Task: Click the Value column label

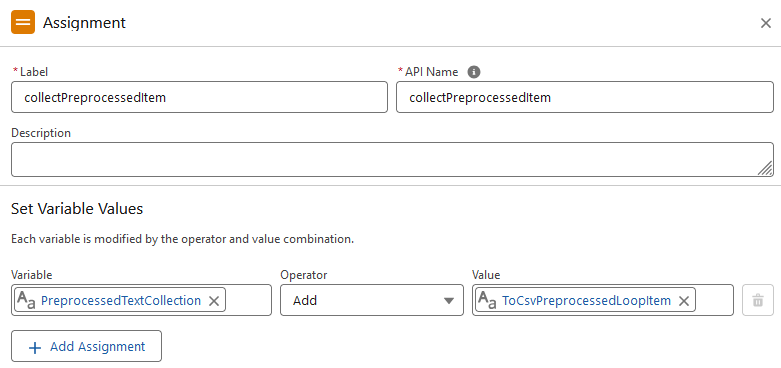Action: pyautogui.click(x=486, y=275)
